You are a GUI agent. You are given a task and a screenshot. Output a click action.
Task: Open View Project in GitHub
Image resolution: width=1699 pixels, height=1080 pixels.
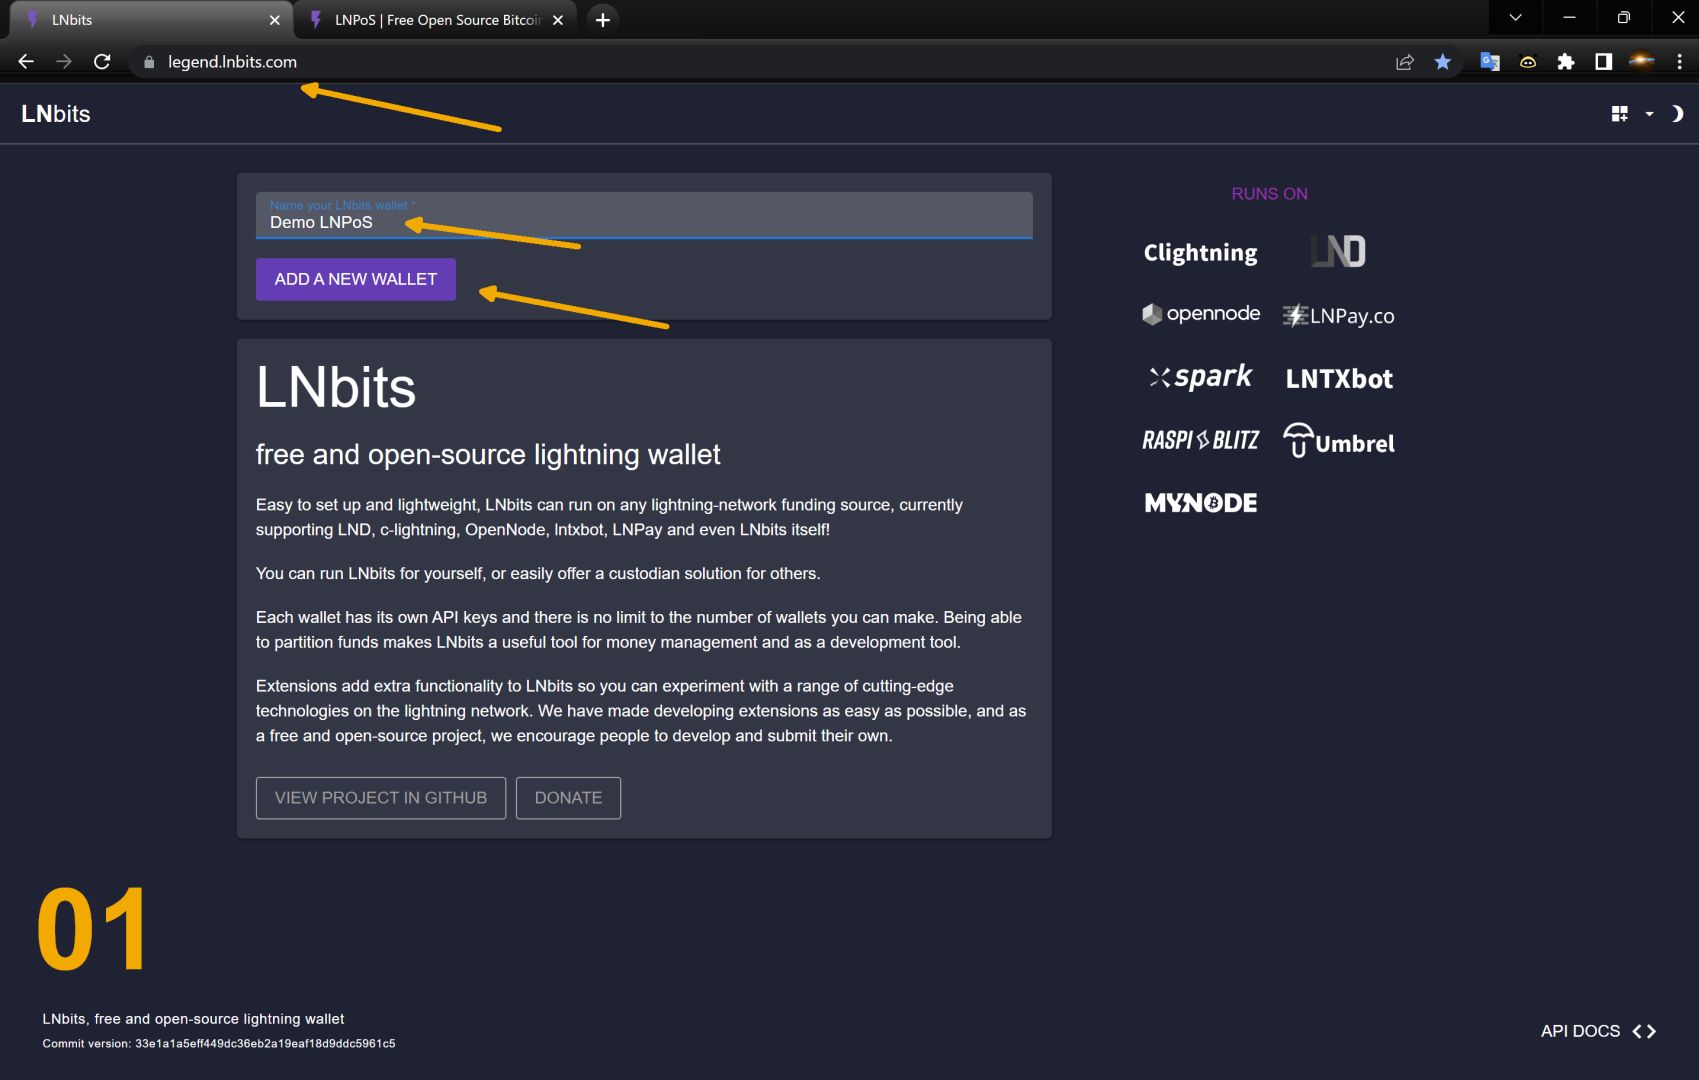coord(380,798)
